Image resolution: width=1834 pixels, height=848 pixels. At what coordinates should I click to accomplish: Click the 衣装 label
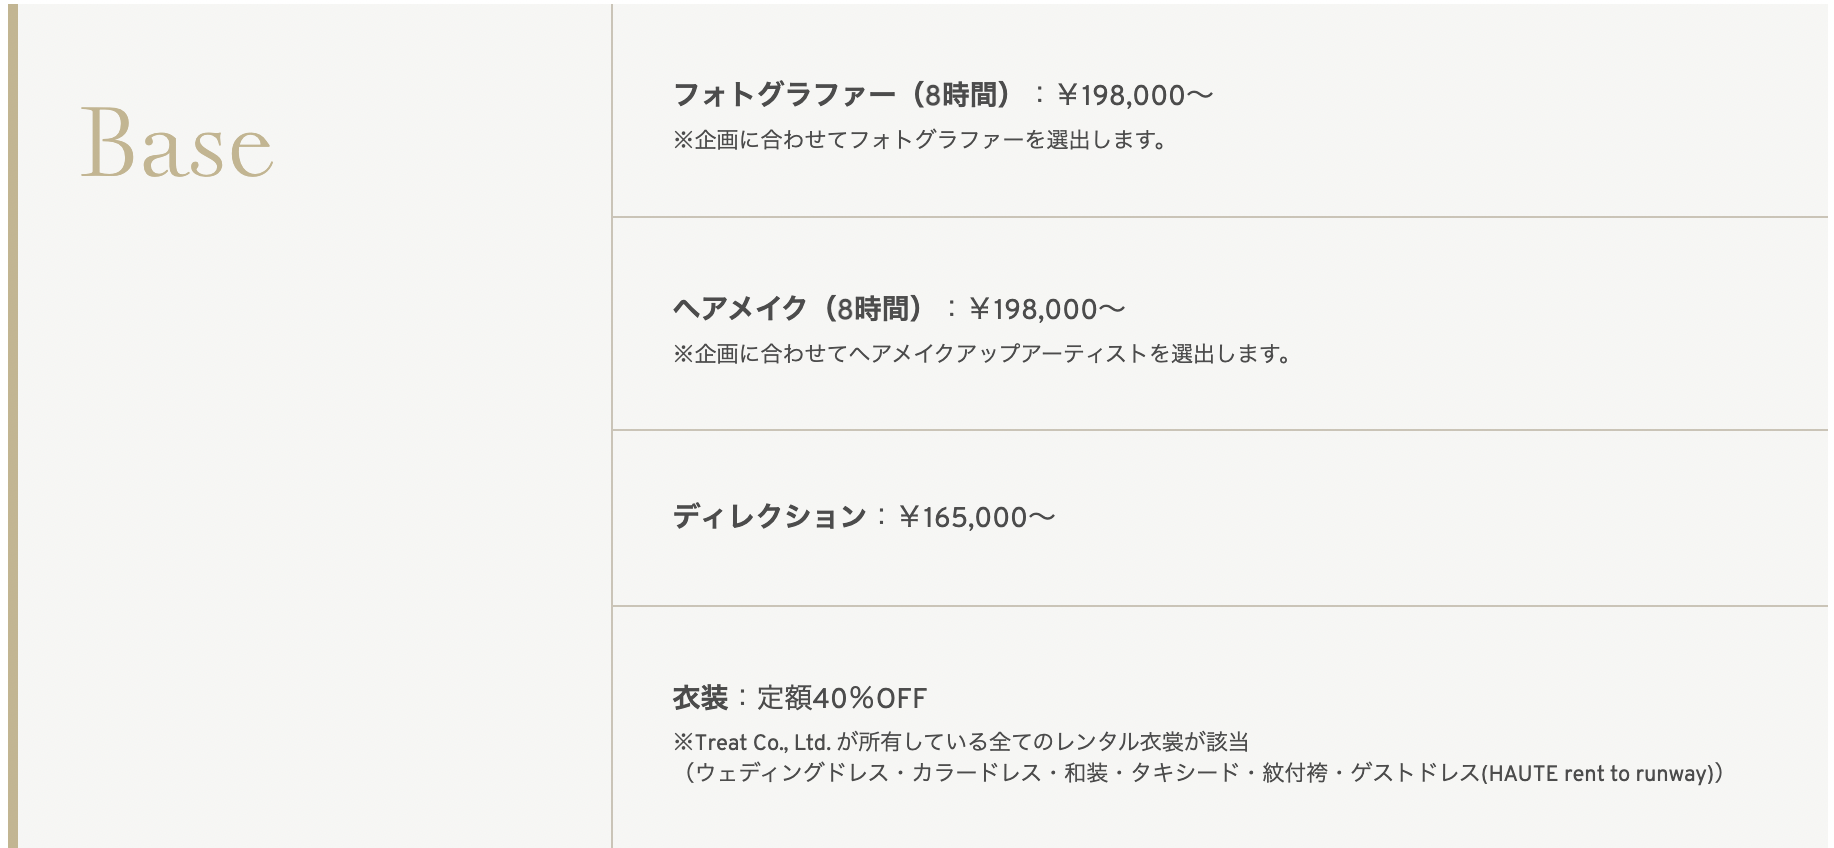point(700,698)
